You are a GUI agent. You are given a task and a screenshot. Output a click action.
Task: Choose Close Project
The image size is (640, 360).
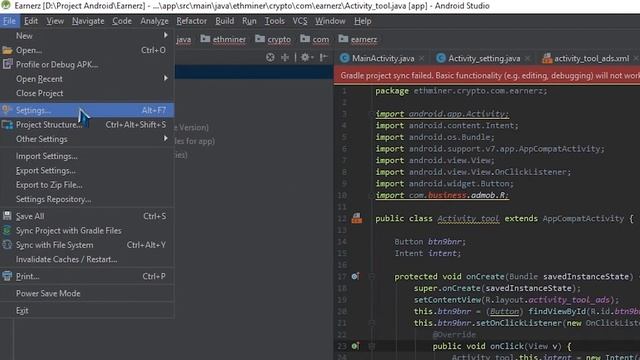click(x=87, y=93)
